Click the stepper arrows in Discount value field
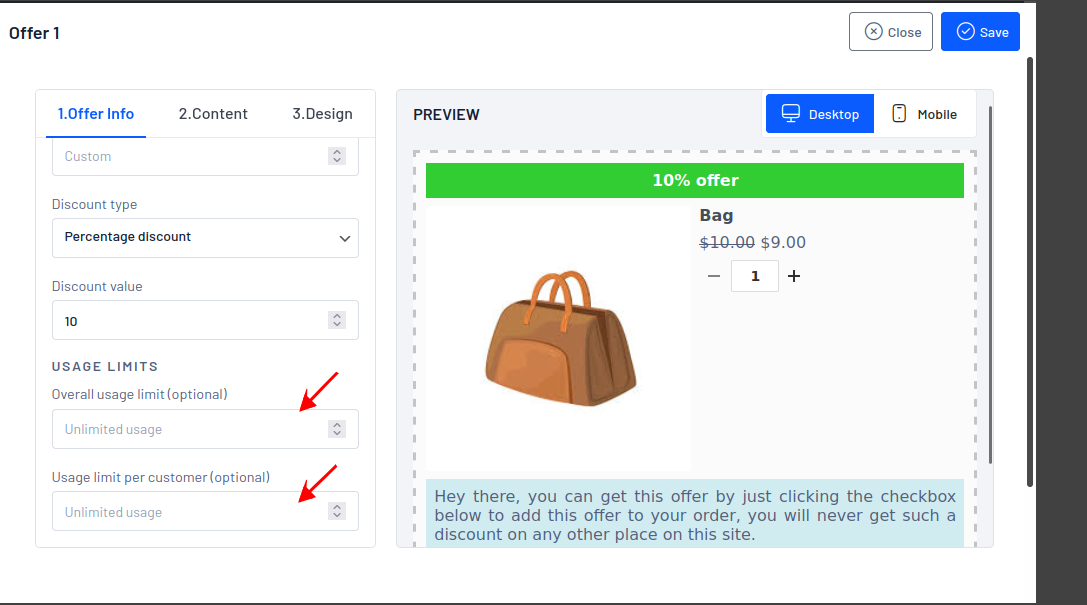Image resolution: width=1087 pixels, height=605 pixels. click(x=337, y=320)
